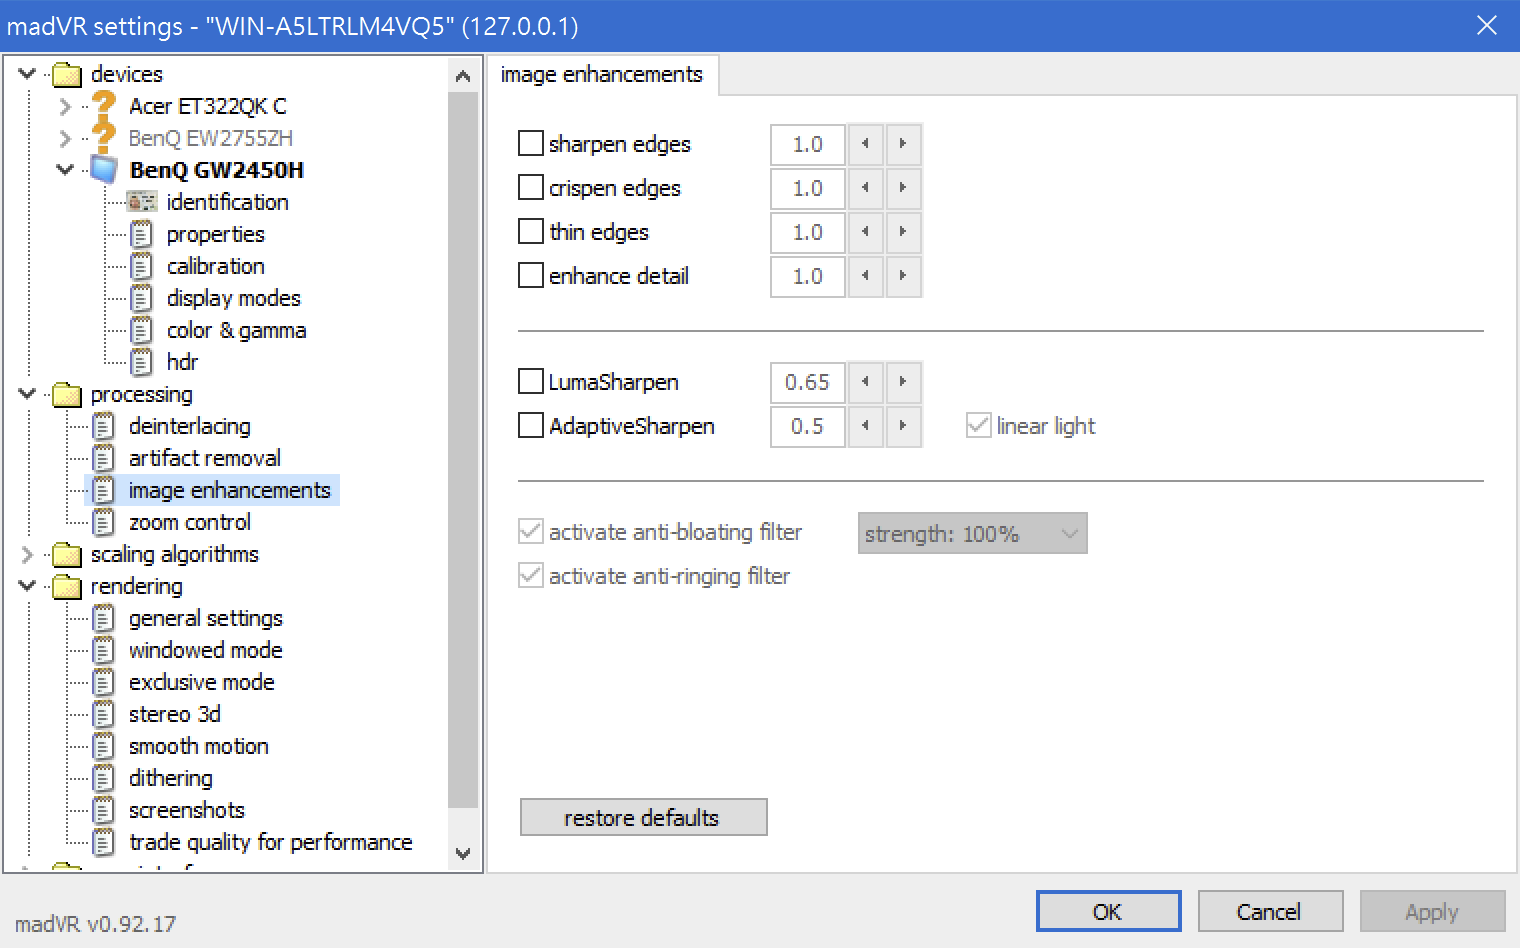Expand the scaling algorithms node

pos(28,554)
